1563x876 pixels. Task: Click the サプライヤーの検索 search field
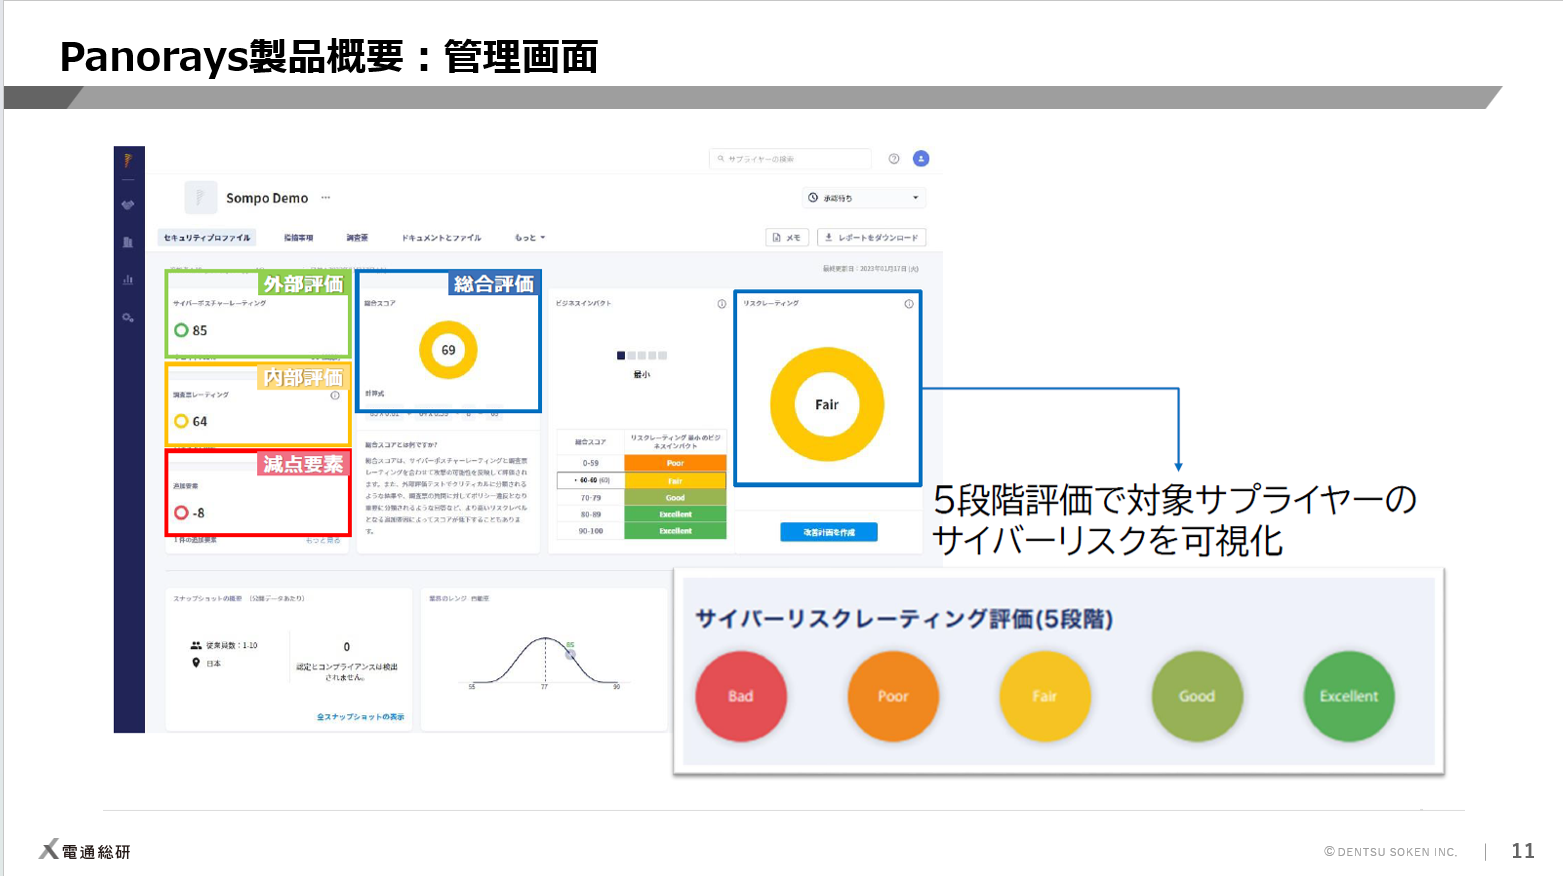[790, 158]
